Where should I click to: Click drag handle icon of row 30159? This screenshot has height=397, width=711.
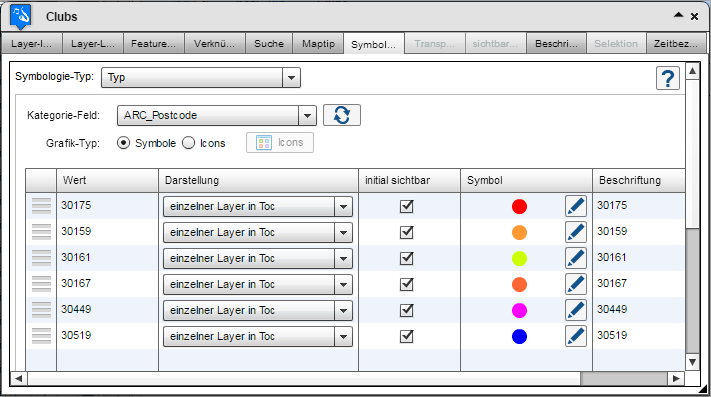tap(41, 232)
